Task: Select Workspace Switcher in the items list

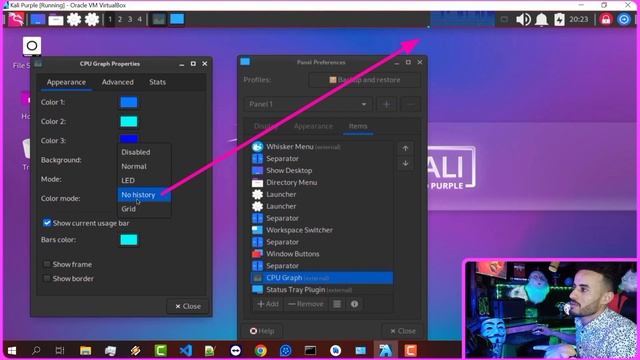Action: coord(322,230)
